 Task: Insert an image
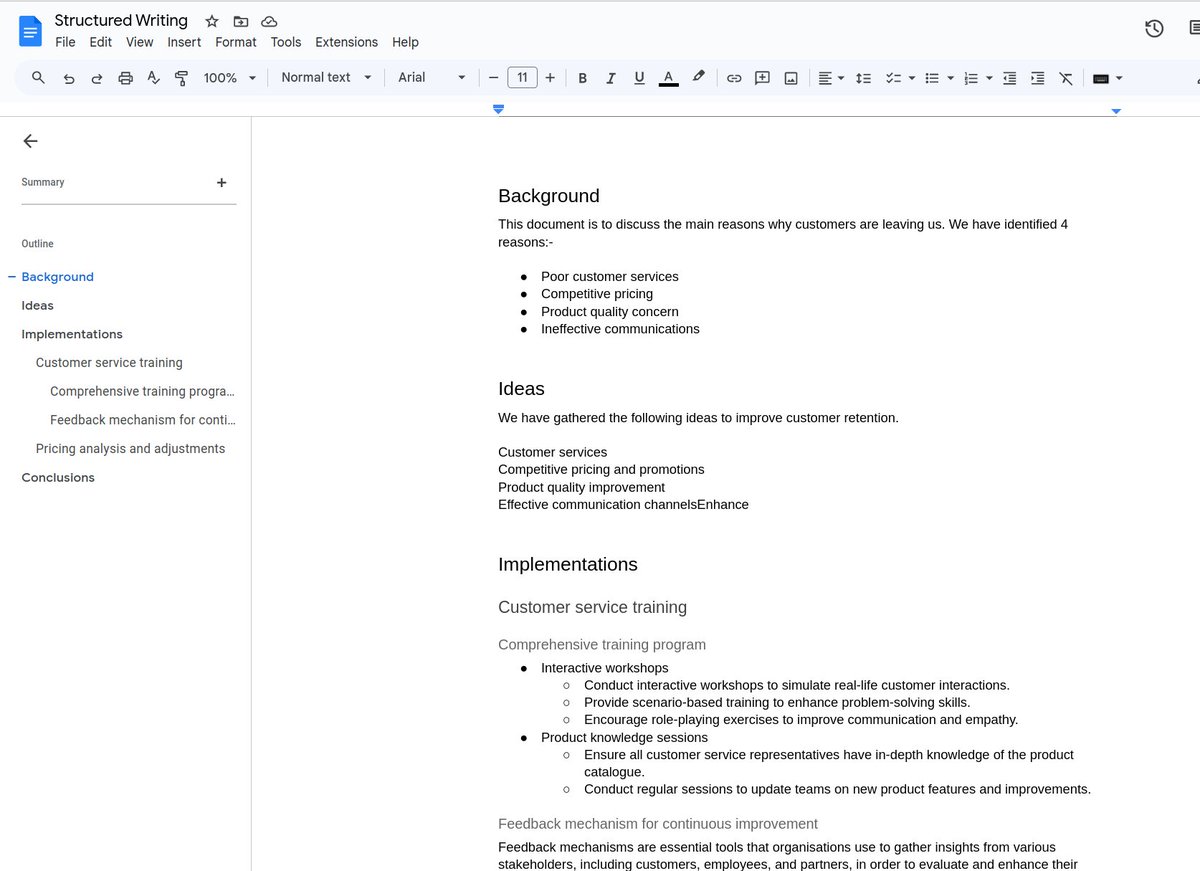click(x=791, y=78)
